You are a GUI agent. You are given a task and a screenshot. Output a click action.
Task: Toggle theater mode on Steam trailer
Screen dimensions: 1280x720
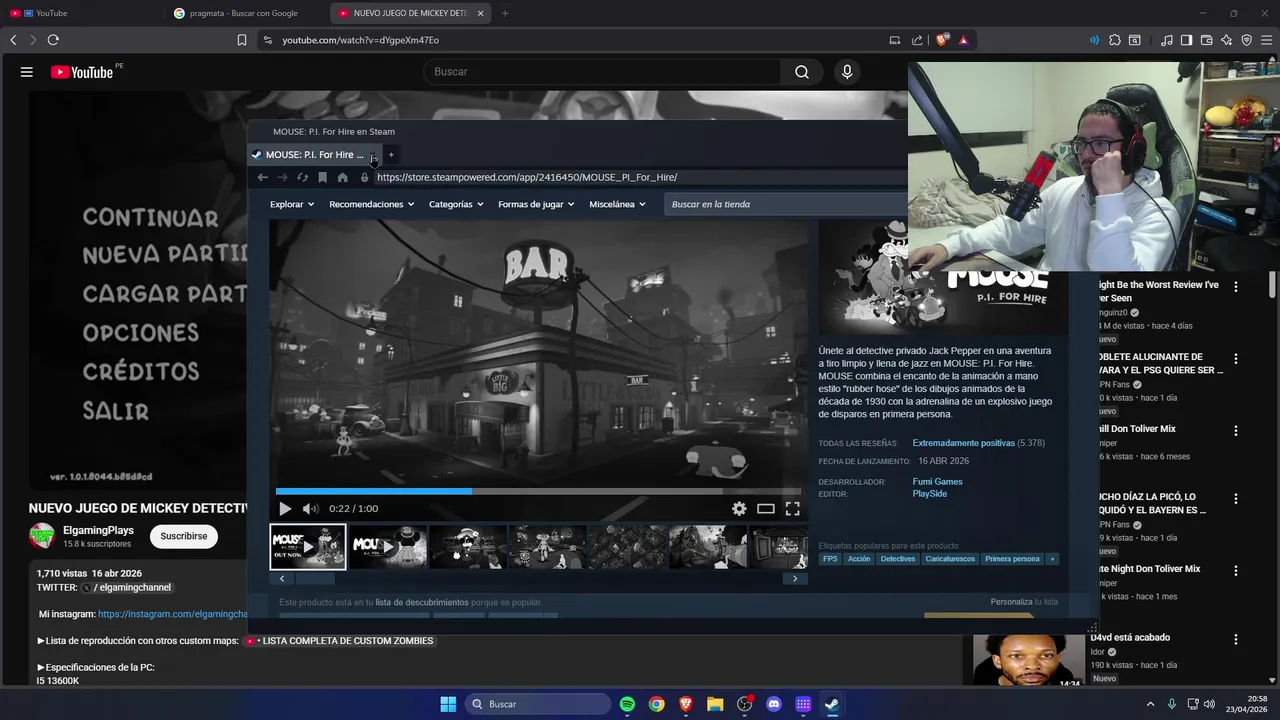click(x=766, y=508)
